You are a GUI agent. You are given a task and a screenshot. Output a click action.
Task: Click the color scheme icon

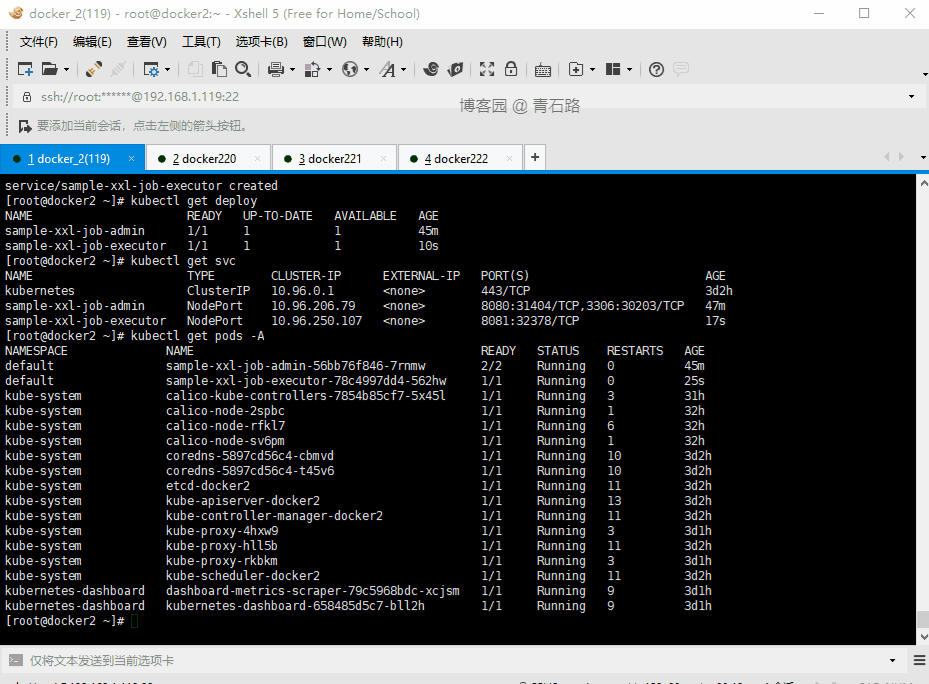(312, 69)
